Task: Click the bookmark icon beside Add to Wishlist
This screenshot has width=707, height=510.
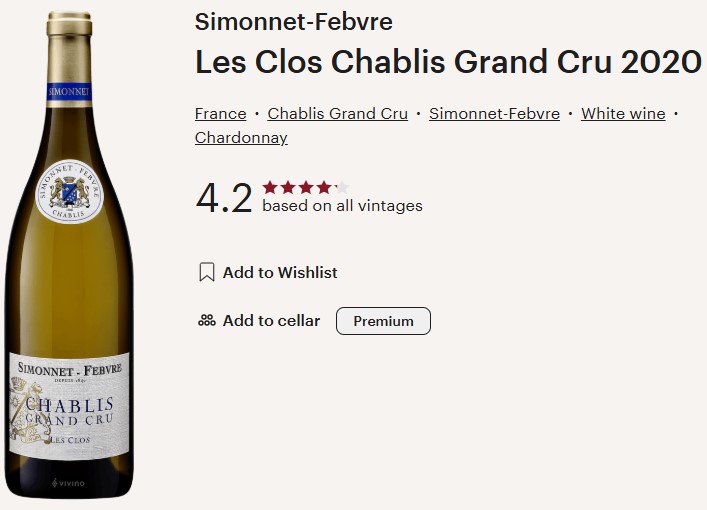Action: [x=207, y=272]
